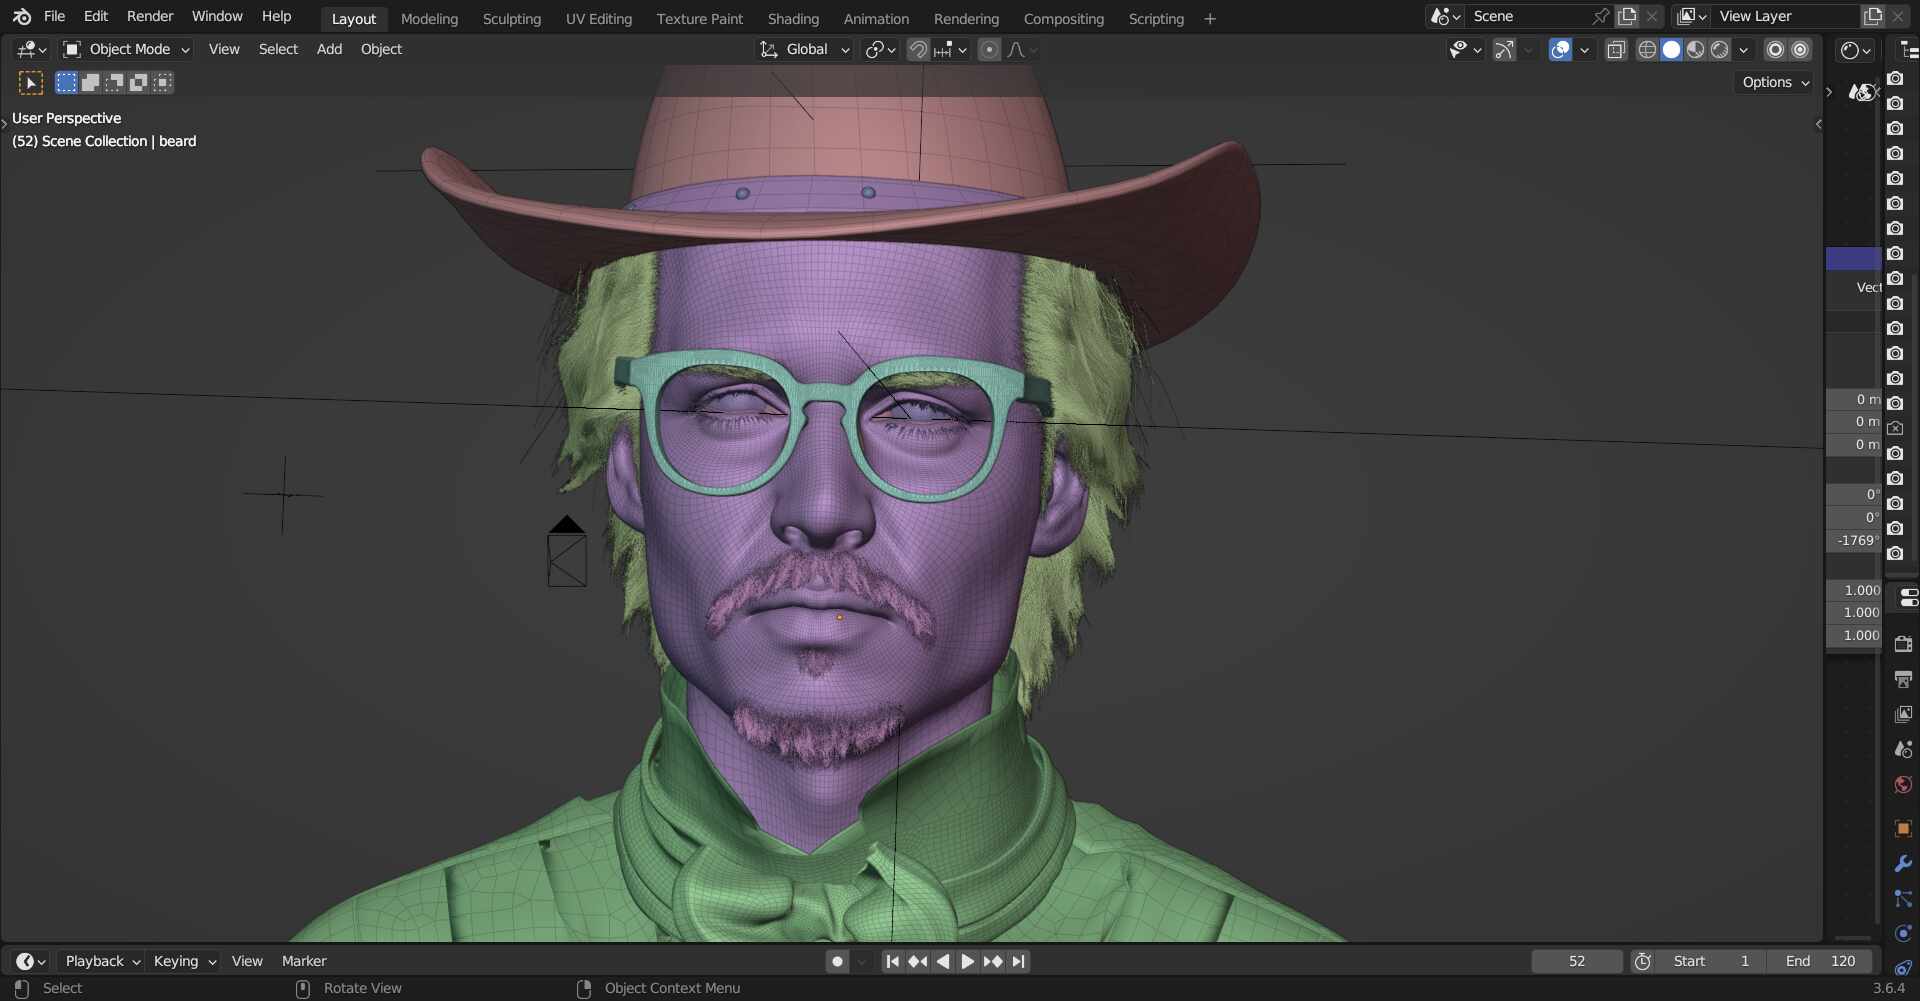This screenshot has width=1920, height=1001.
Task: Switch viewport to material preview shading
Action: point(1696,50)
